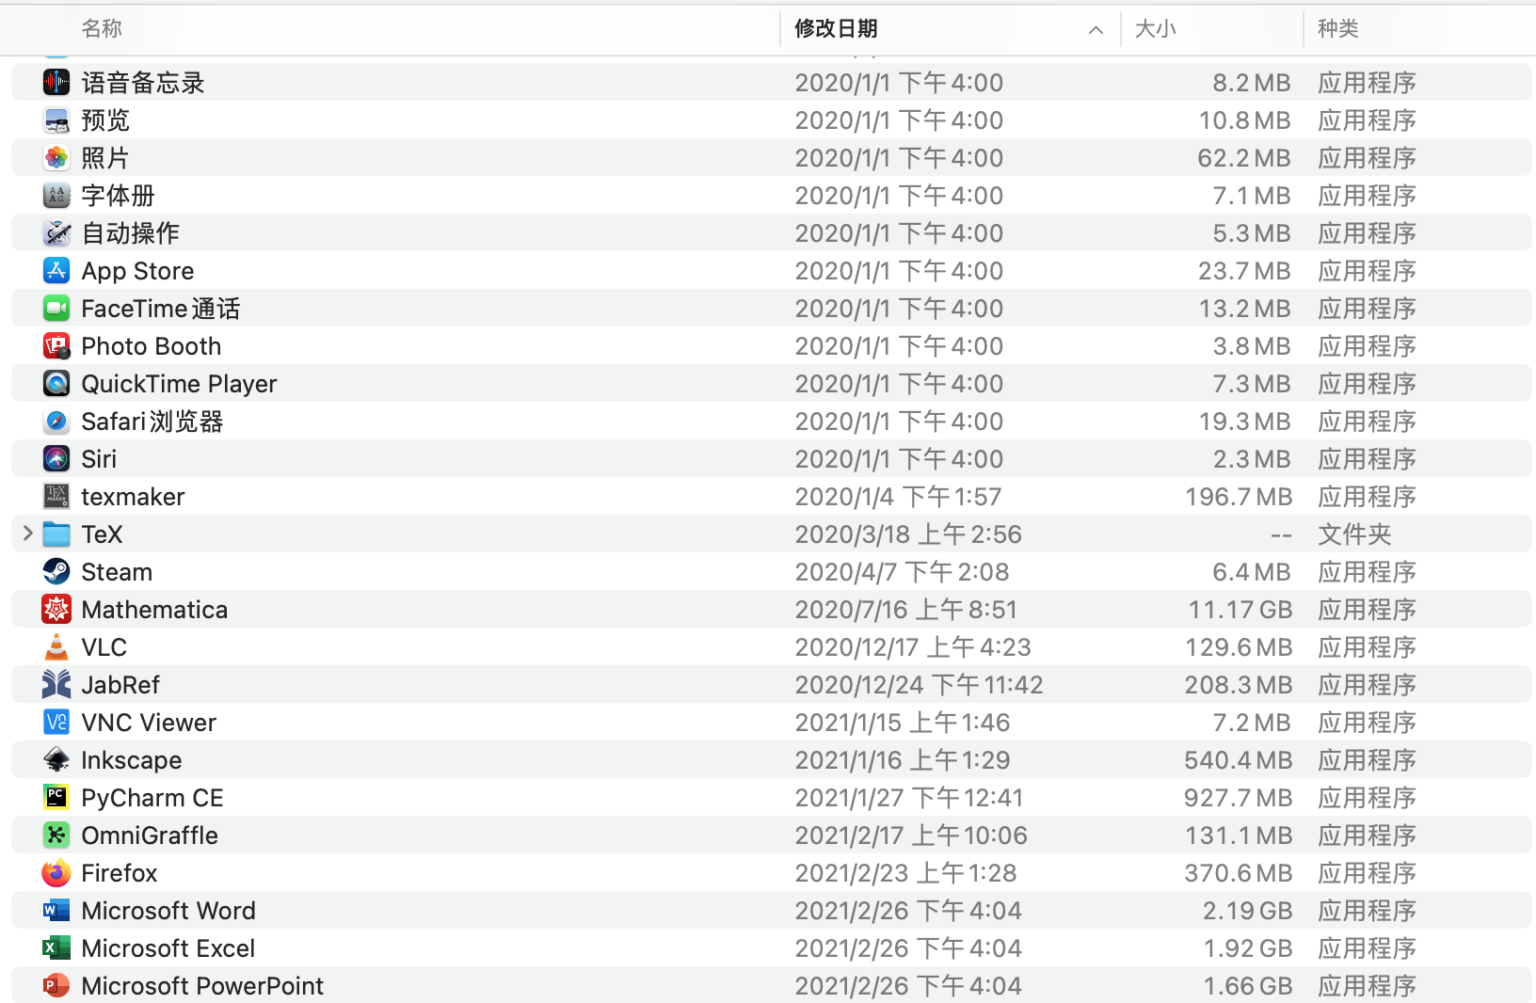Viewport: 1536px width, 1003px height.
Task: Select the "语音备忘录" file name
Action: pos(143,83)
